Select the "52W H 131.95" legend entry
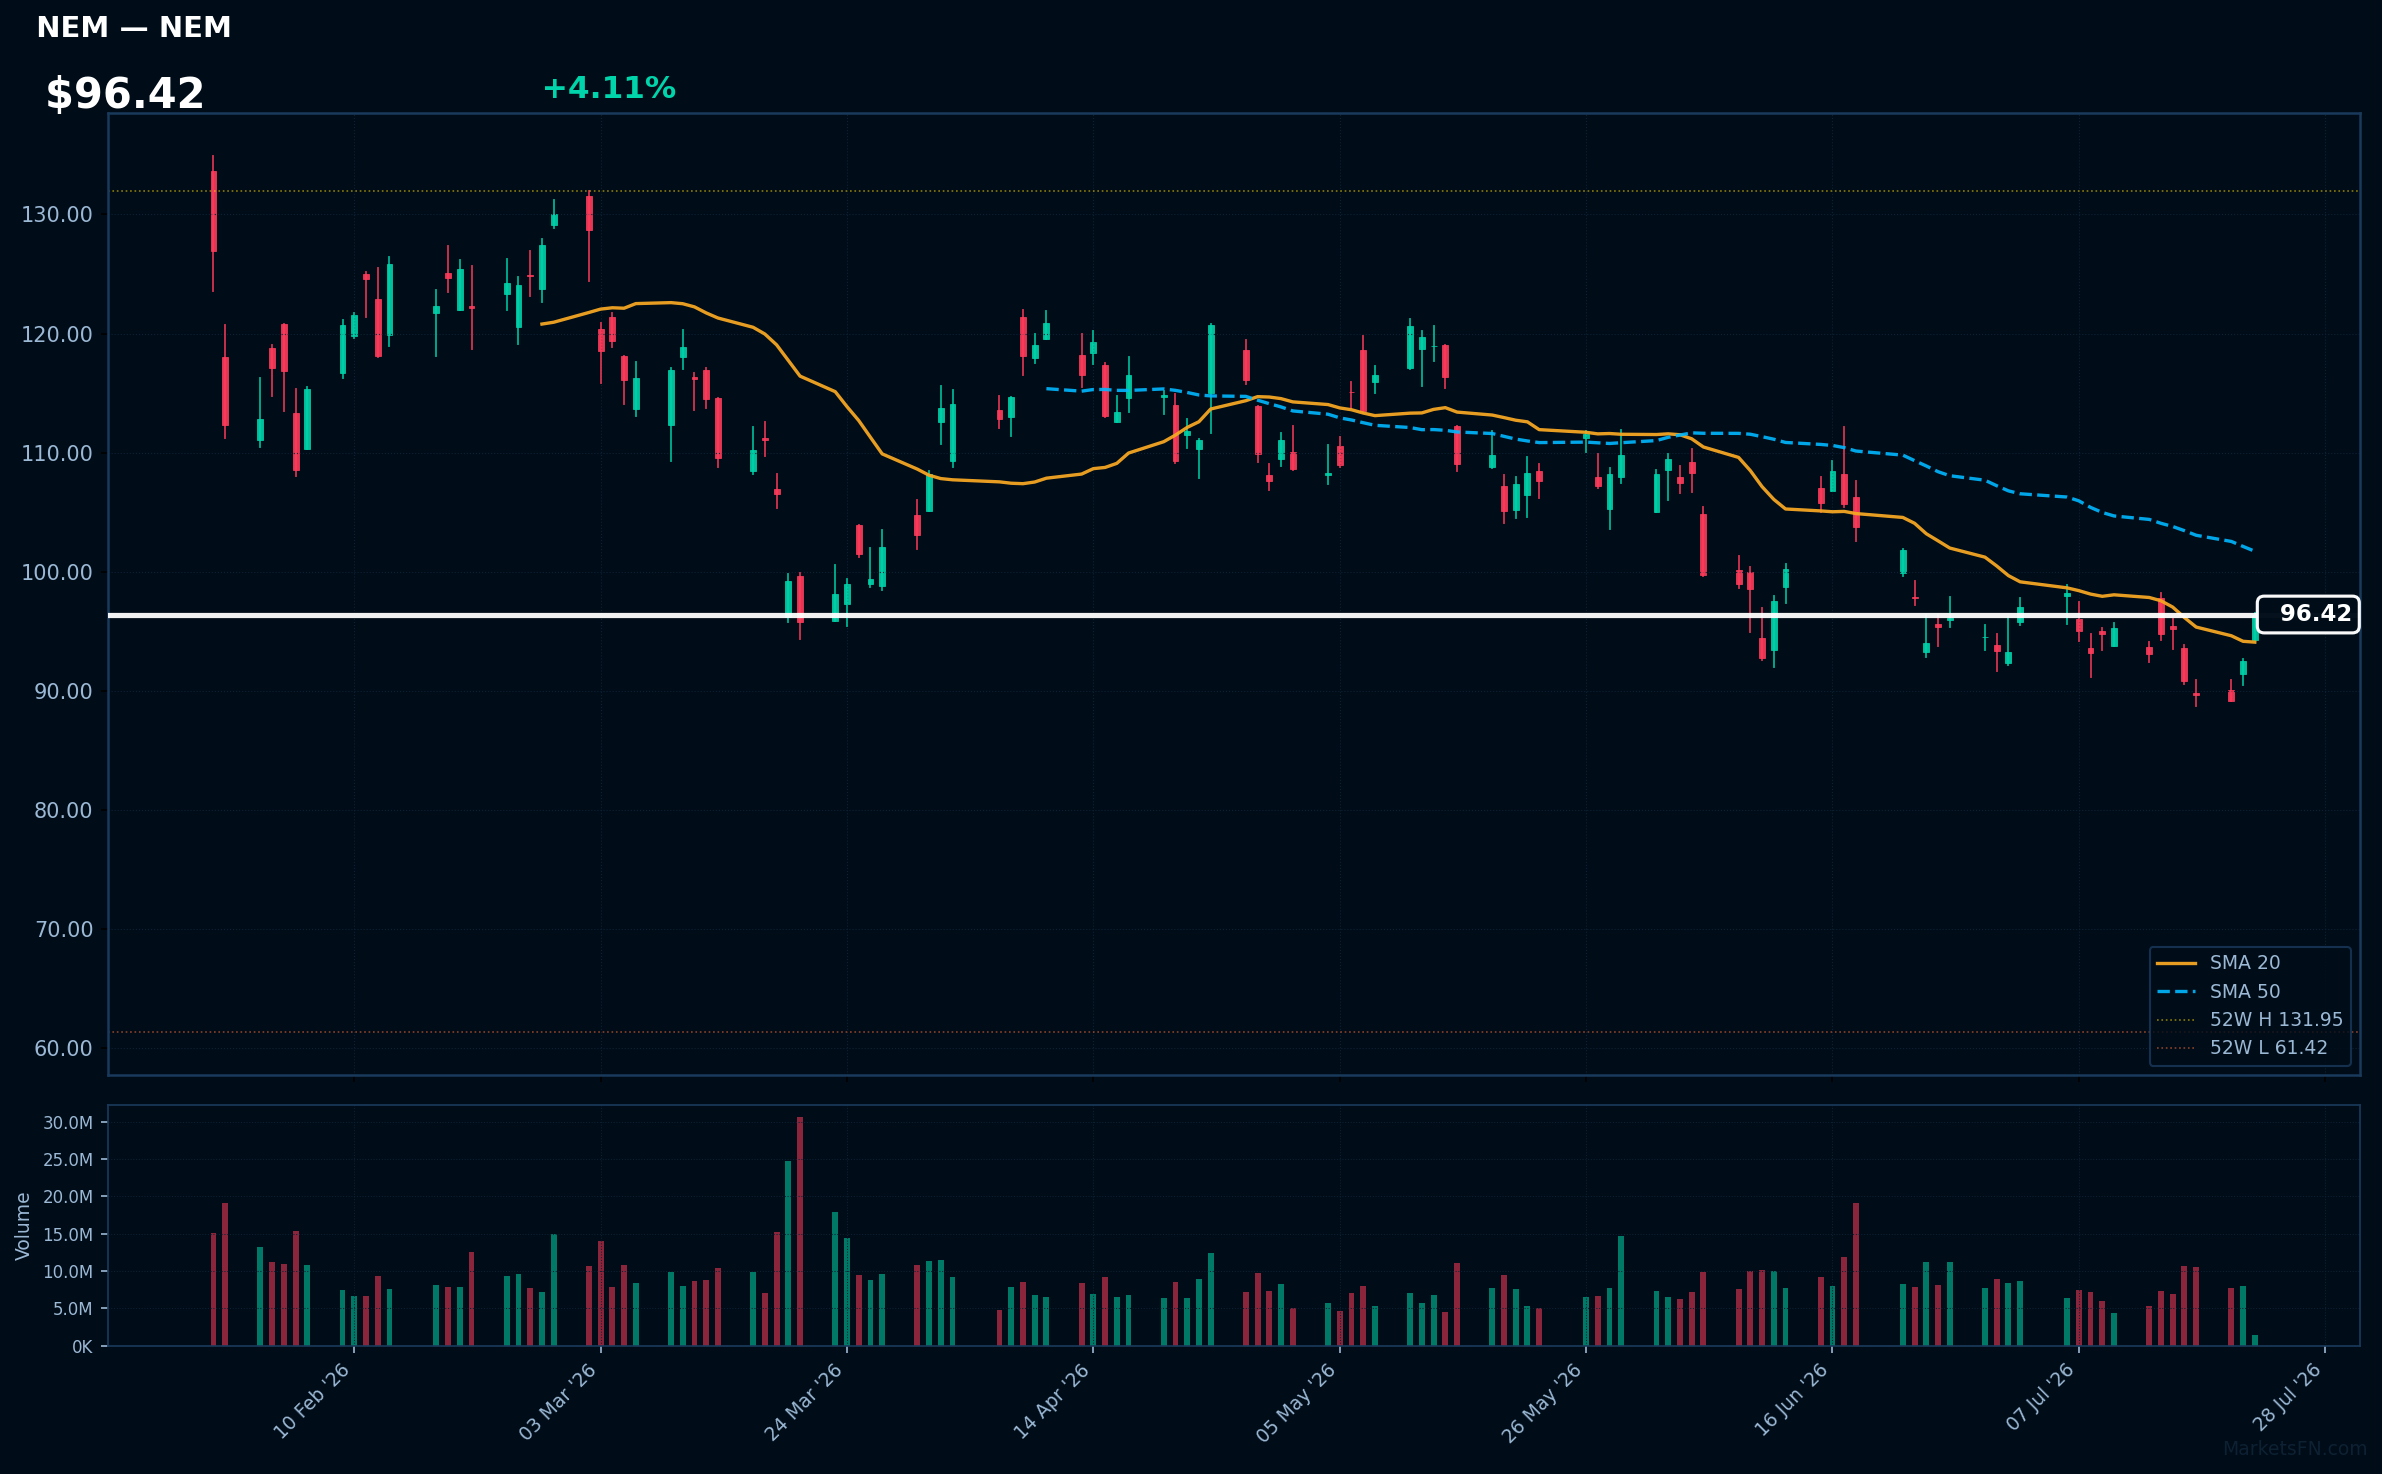The height and width of the screenshot is (1474, 2382). click(2250, 1020)
